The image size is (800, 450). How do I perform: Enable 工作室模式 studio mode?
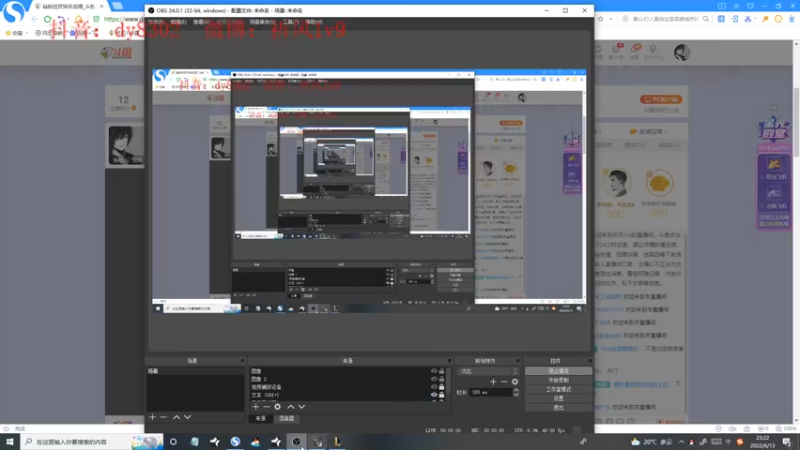(558, 389)
